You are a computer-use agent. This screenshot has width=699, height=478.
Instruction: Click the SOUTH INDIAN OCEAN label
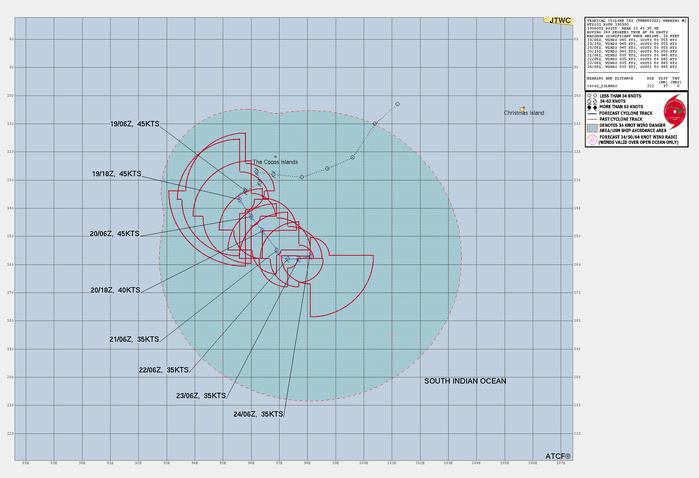[x=465, y=381]
